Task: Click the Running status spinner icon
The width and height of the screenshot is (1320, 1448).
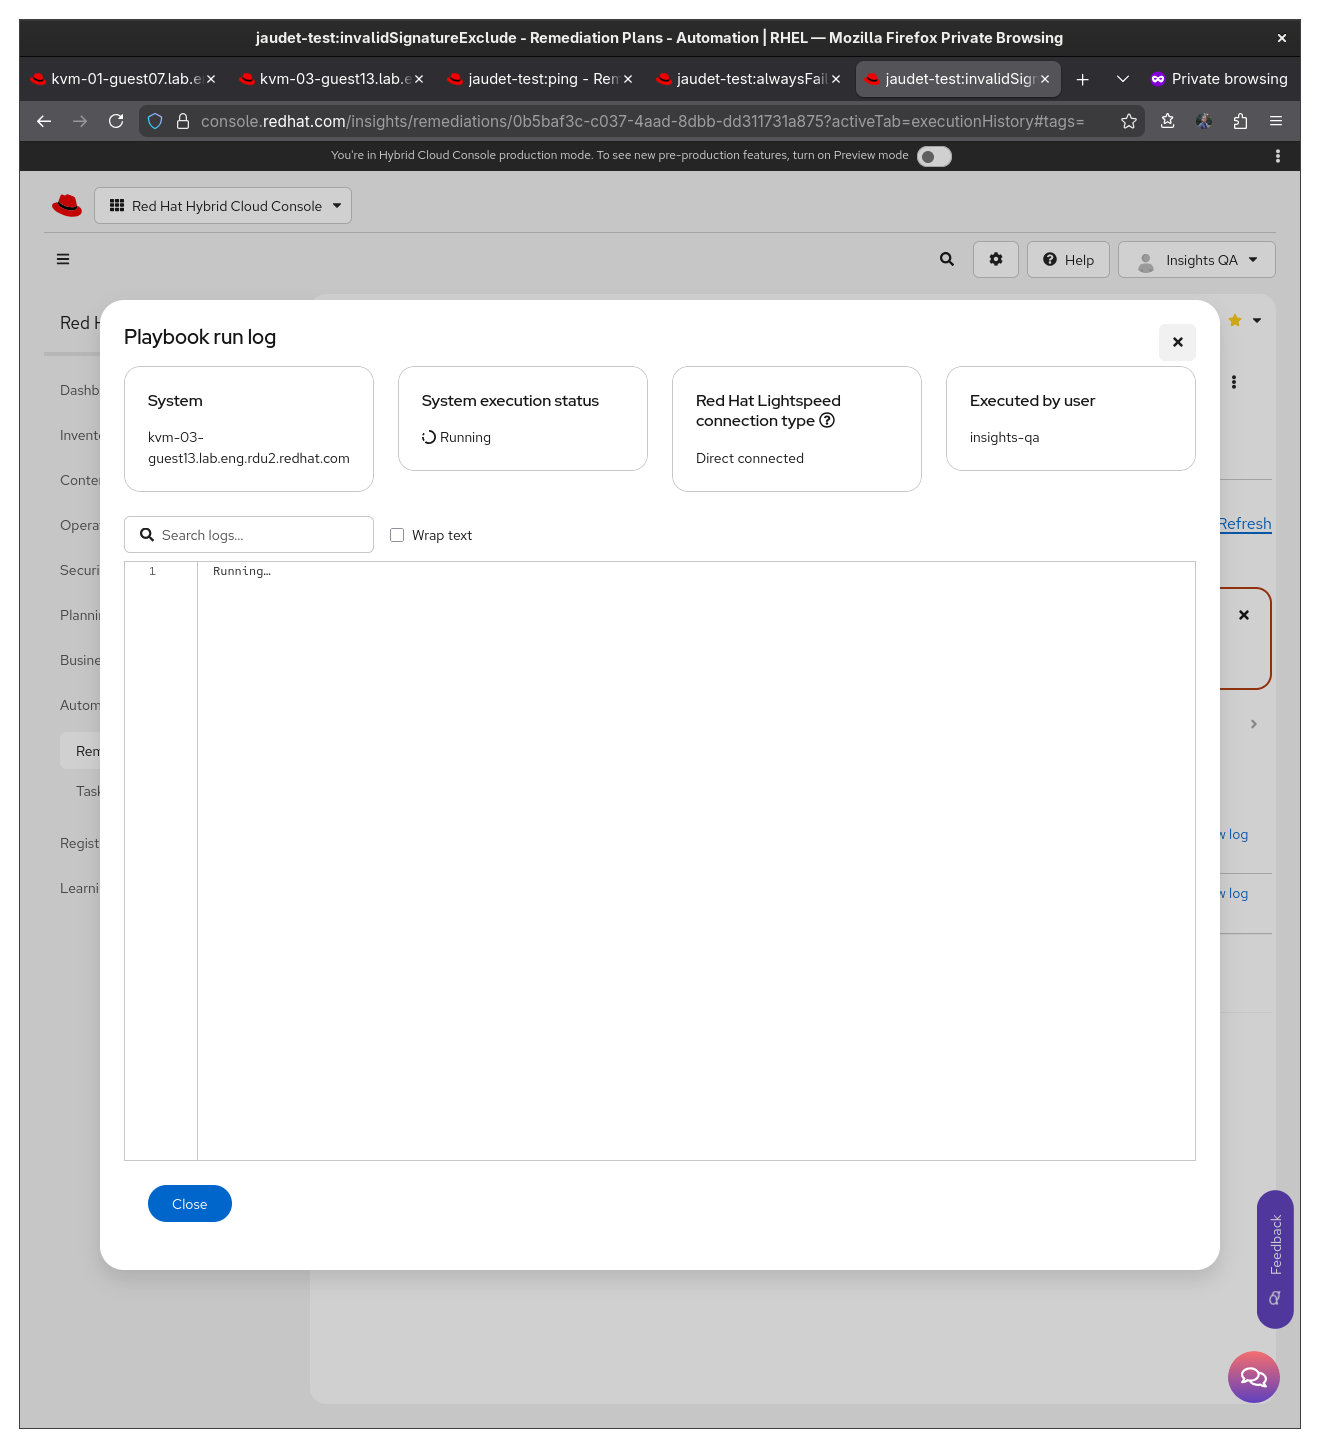Action: (x=429, y=437)
